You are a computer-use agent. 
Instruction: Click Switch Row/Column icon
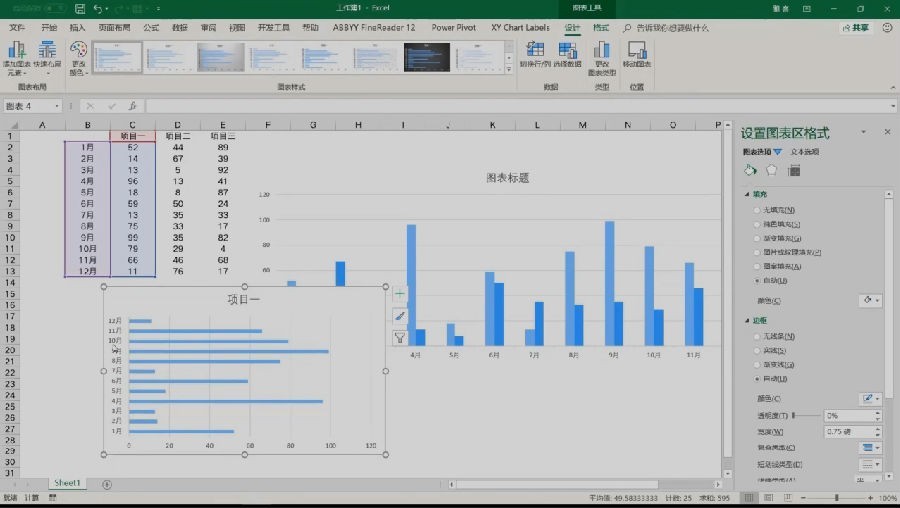(535, 55)
